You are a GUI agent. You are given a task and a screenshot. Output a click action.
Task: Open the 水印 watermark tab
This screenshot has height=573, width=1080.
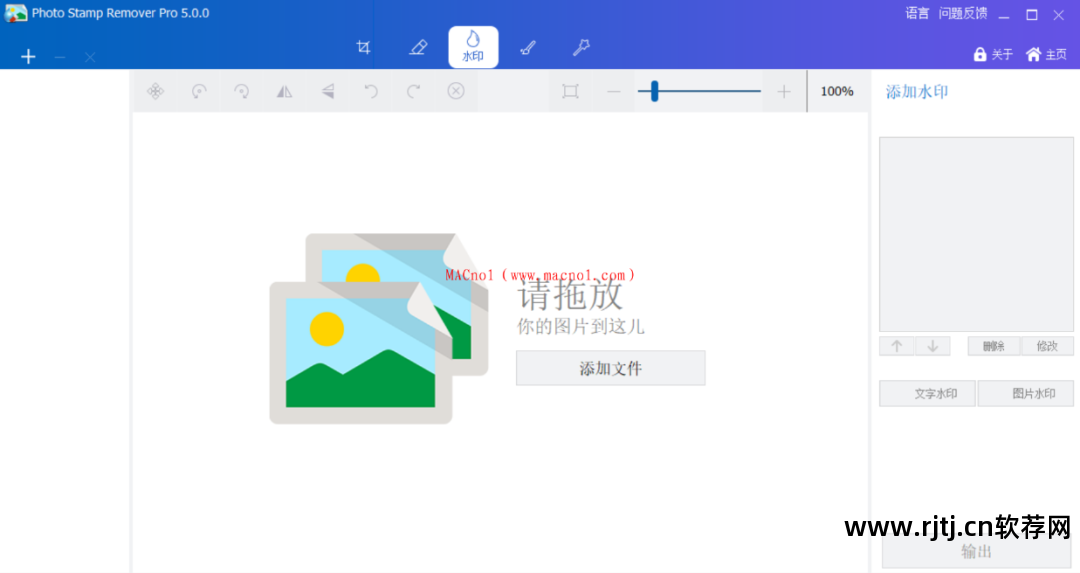coord(473,47)
